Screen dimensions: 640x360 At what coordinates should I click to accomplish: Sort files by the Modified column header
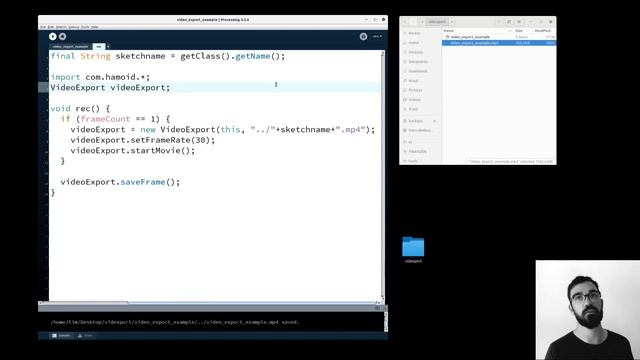543,31
